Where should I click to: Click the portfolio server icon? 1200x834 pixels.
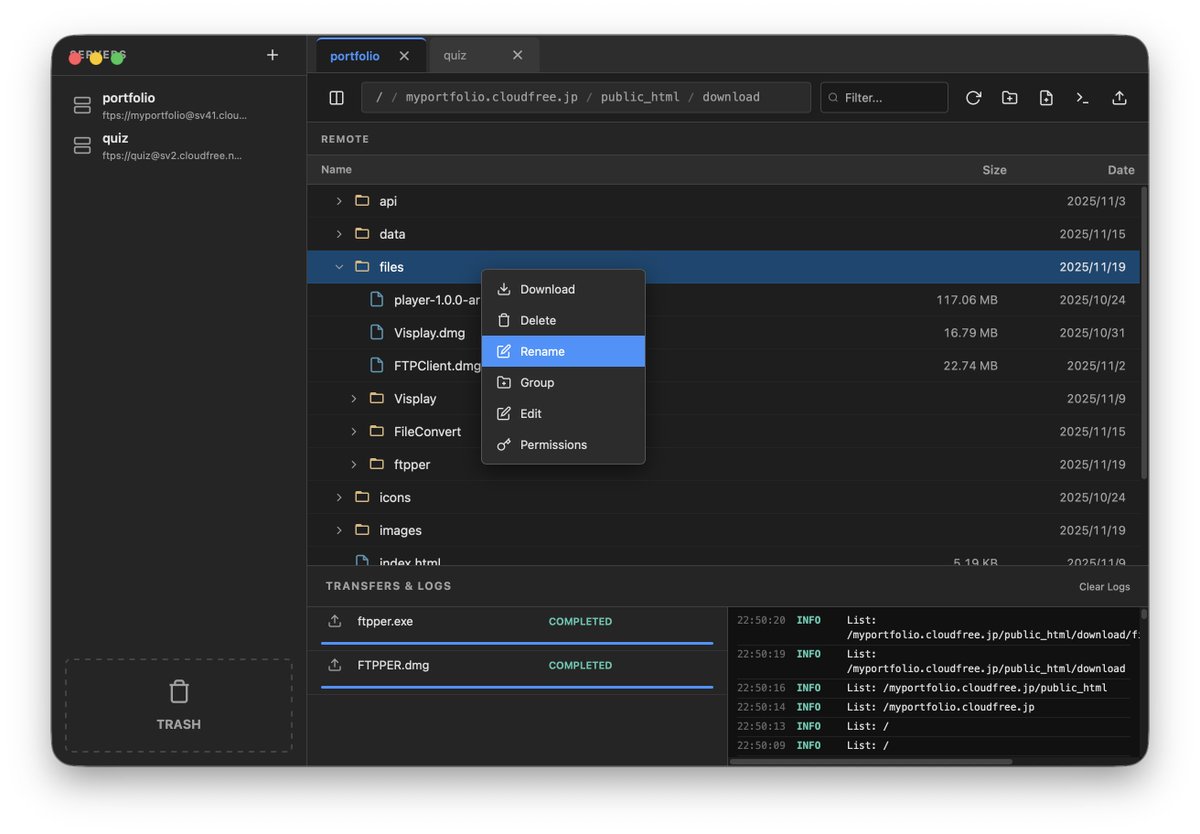(x=82, y=105)
